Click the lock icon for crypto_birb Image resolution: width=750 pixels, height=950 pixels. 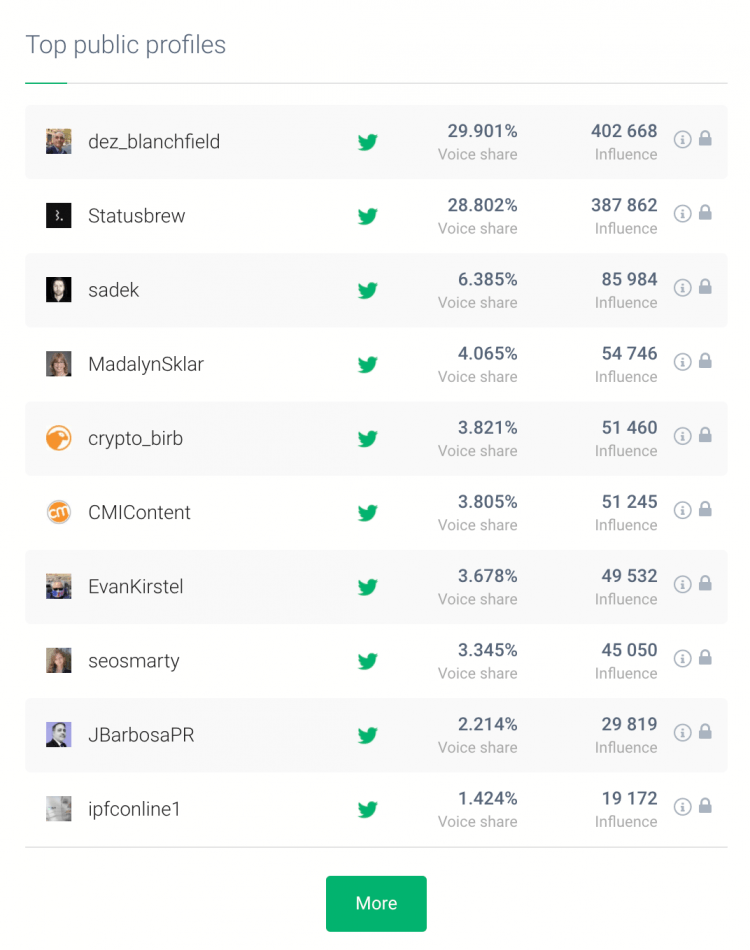coord(705,435)
